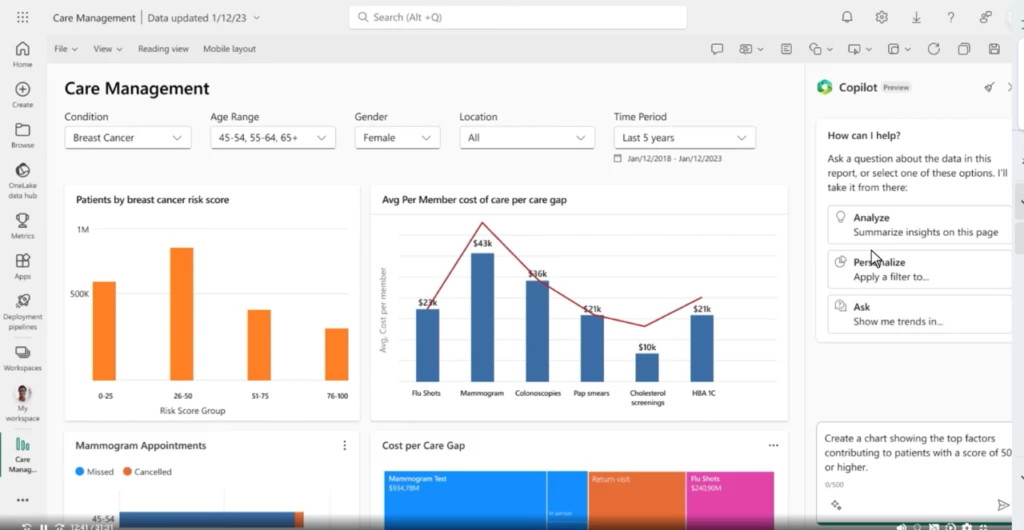
Task: Open more options on Mammogram Appointments
Action: click(x=345, y=445)
